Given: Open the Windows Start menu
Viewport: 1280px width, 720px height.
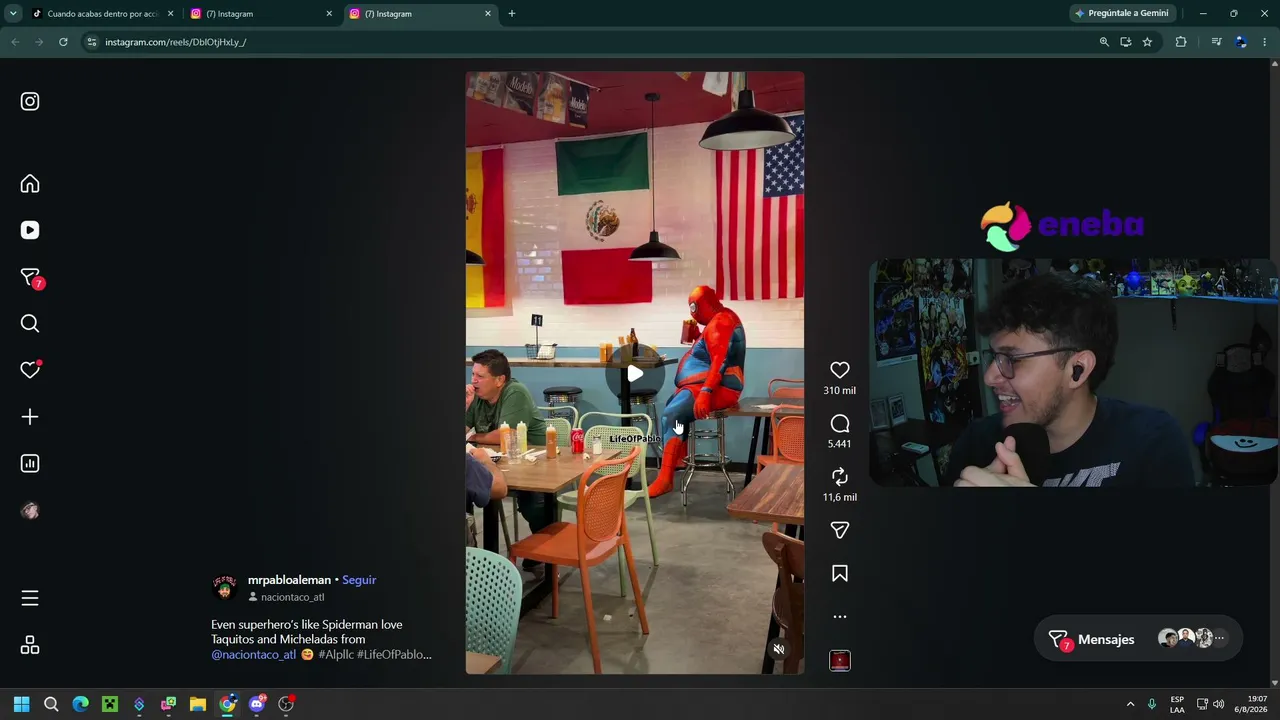Looking at the screenshot, I should point(21,704).
